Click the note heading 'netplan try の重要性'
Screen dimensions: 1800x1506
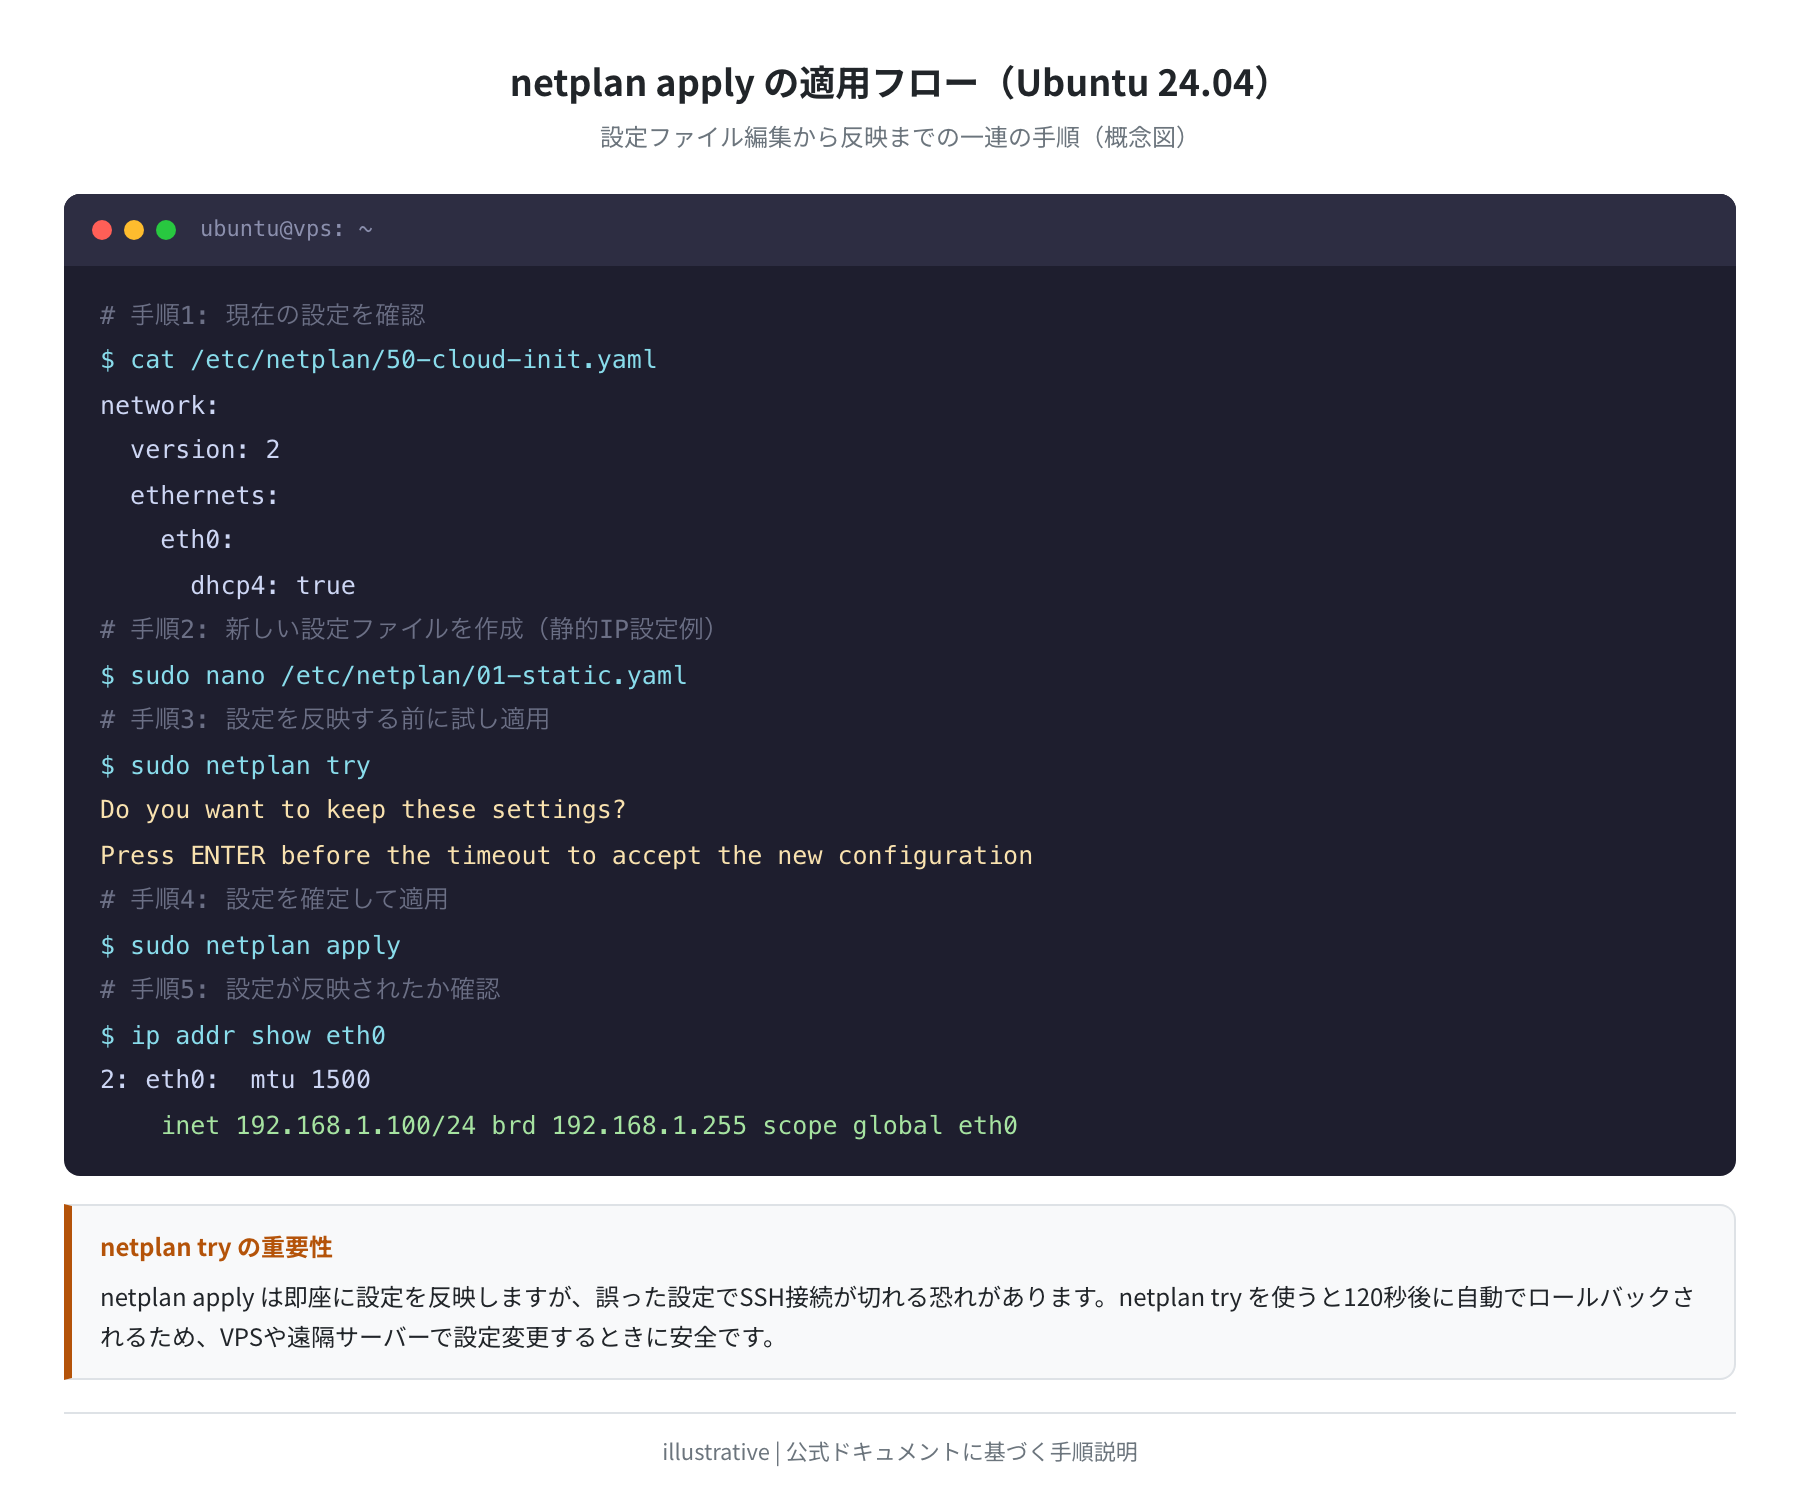tap(216, 1247)
